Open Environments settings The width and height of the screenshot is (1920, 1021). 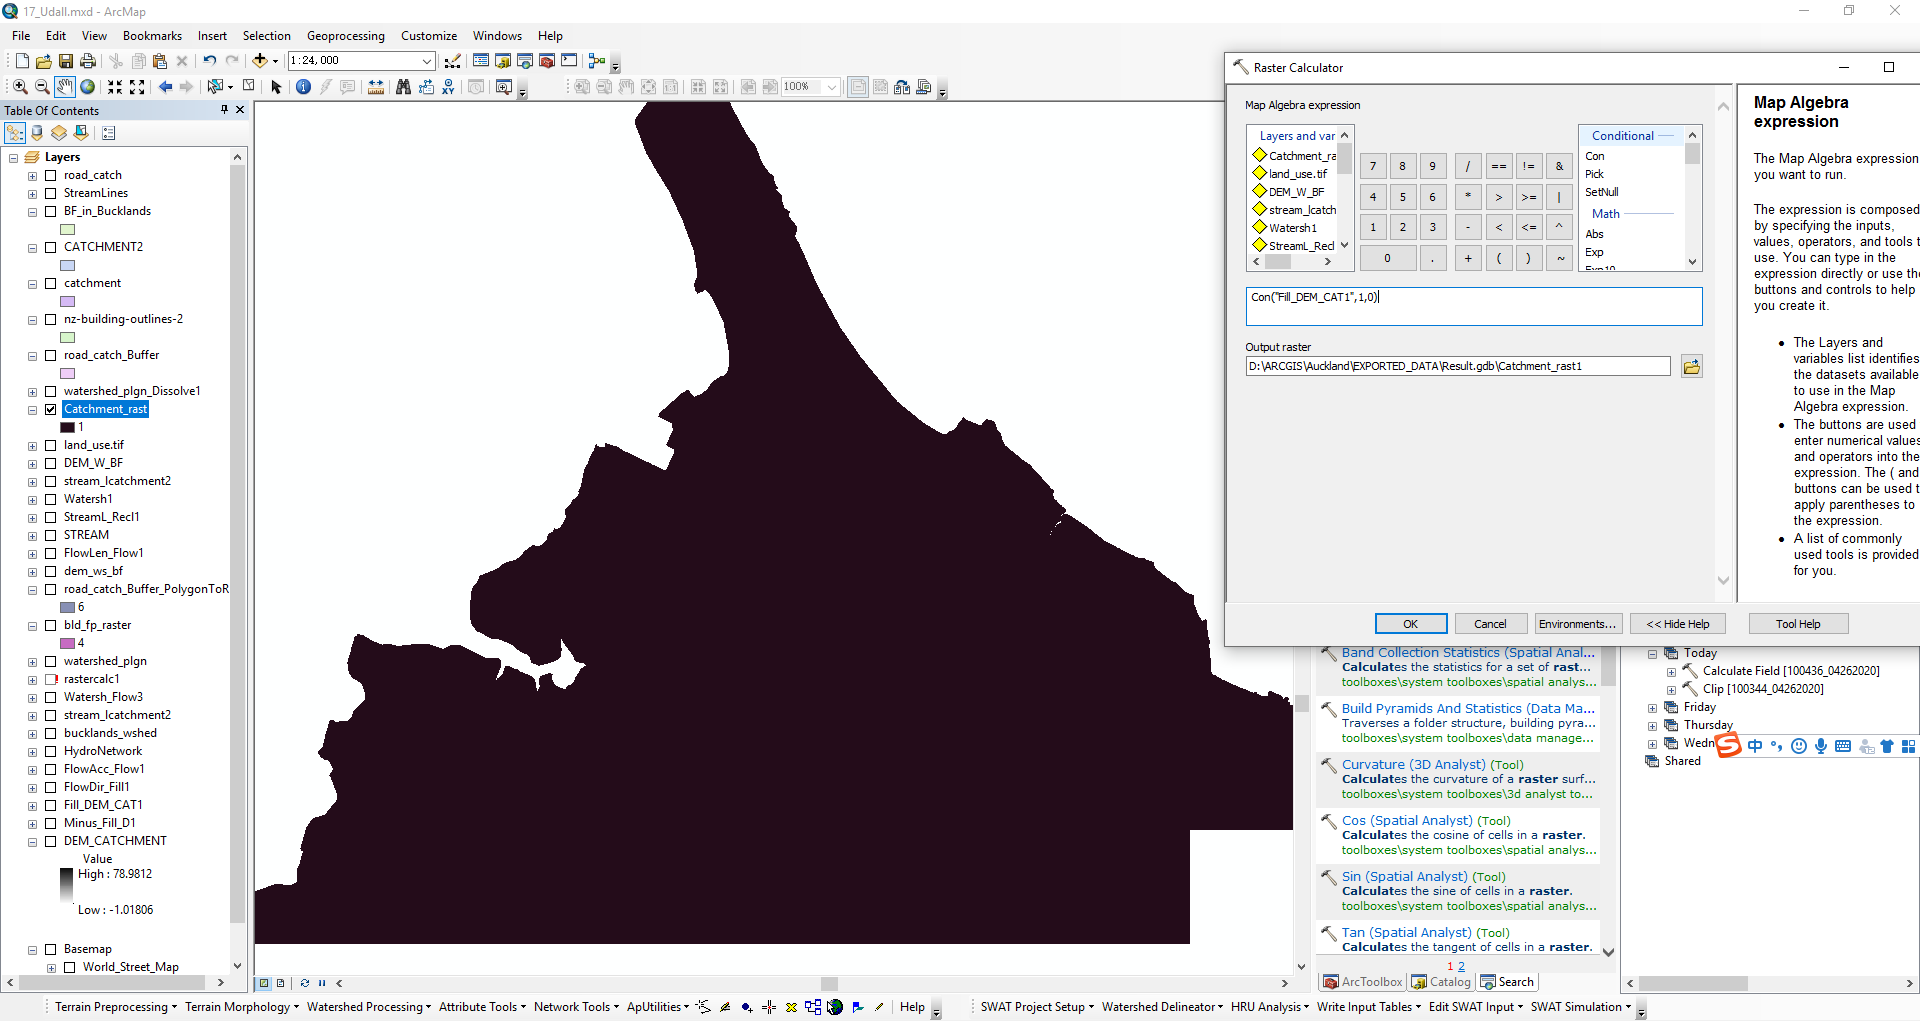pyautogui.click(x=1577, y=624)
